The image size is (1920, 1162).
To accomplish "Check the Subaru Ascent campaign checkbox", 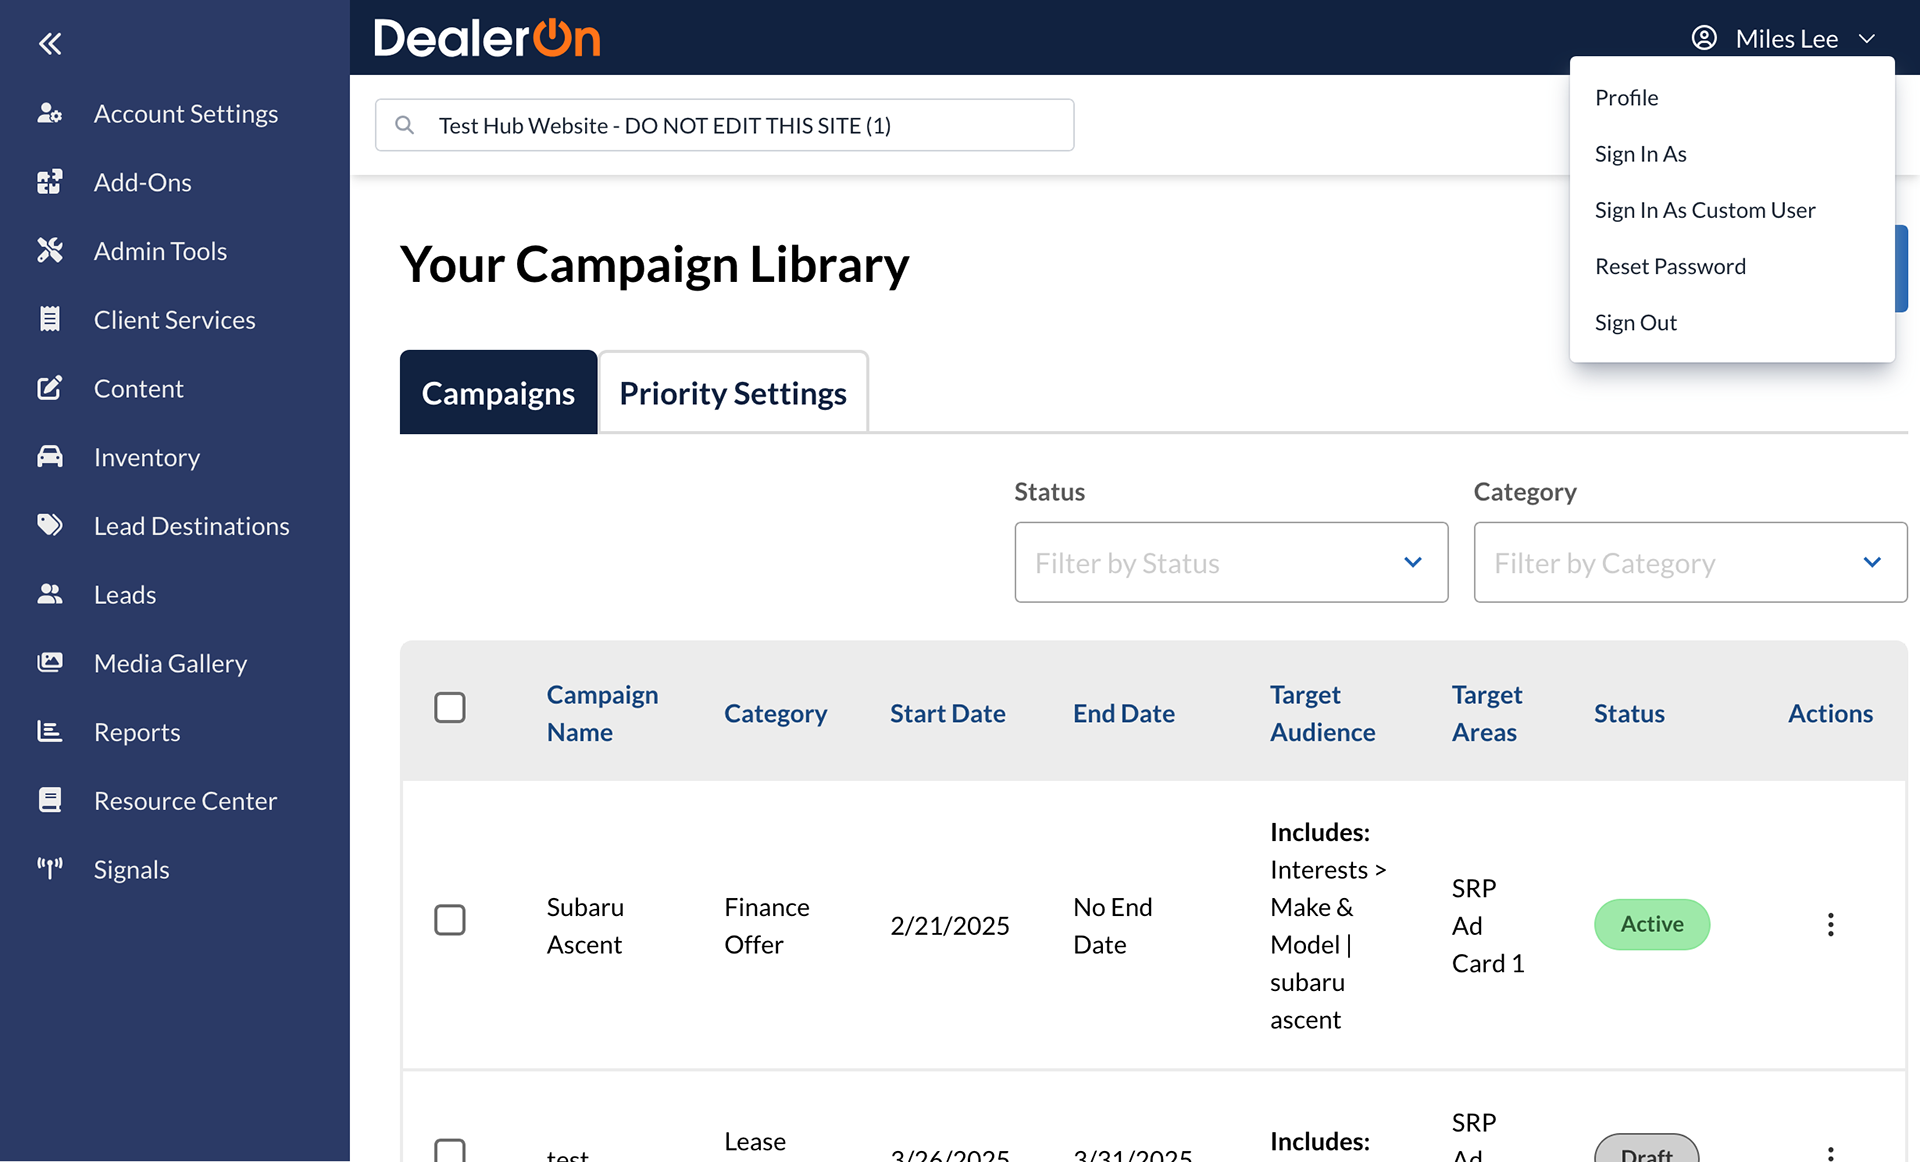I will 450,920.
